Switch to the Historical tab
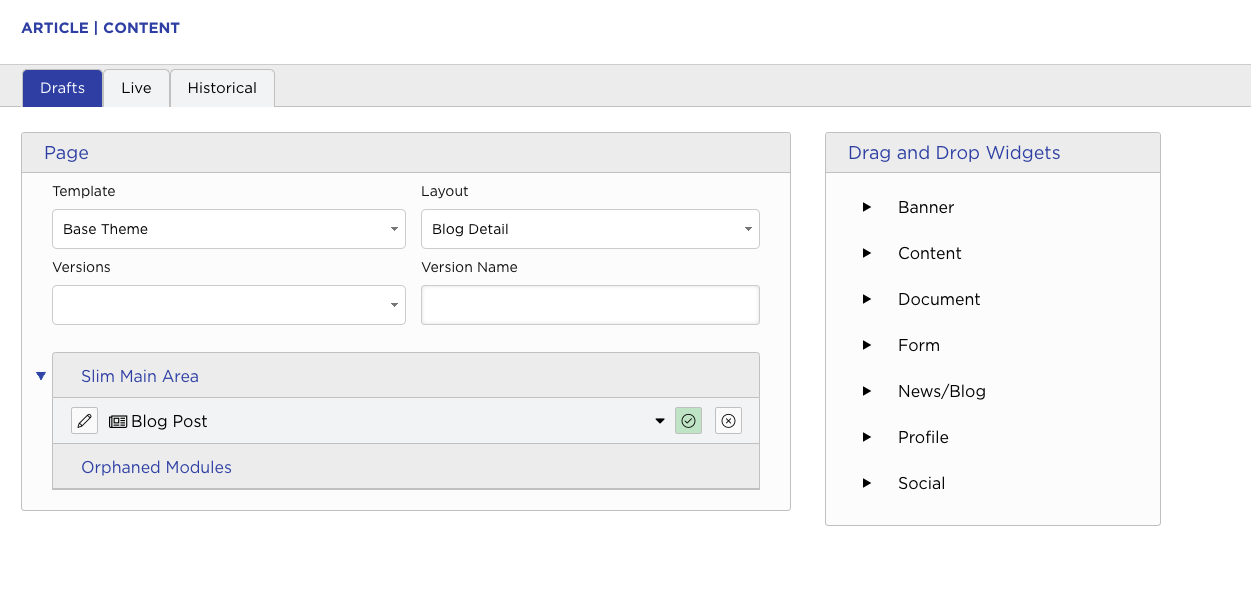This screenshot has height=608, width=1251. click(x=222, y=88)
